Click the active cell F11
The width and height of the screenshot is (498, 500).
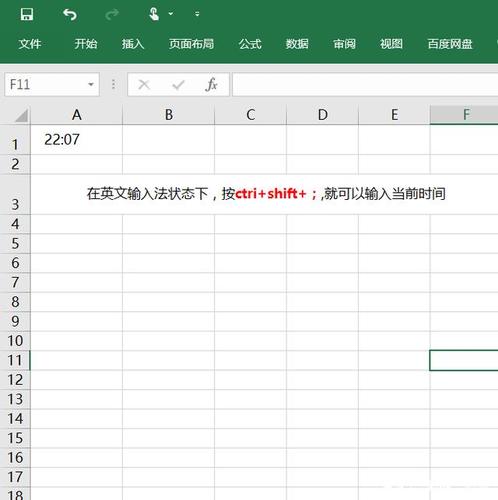coord(464,360)
